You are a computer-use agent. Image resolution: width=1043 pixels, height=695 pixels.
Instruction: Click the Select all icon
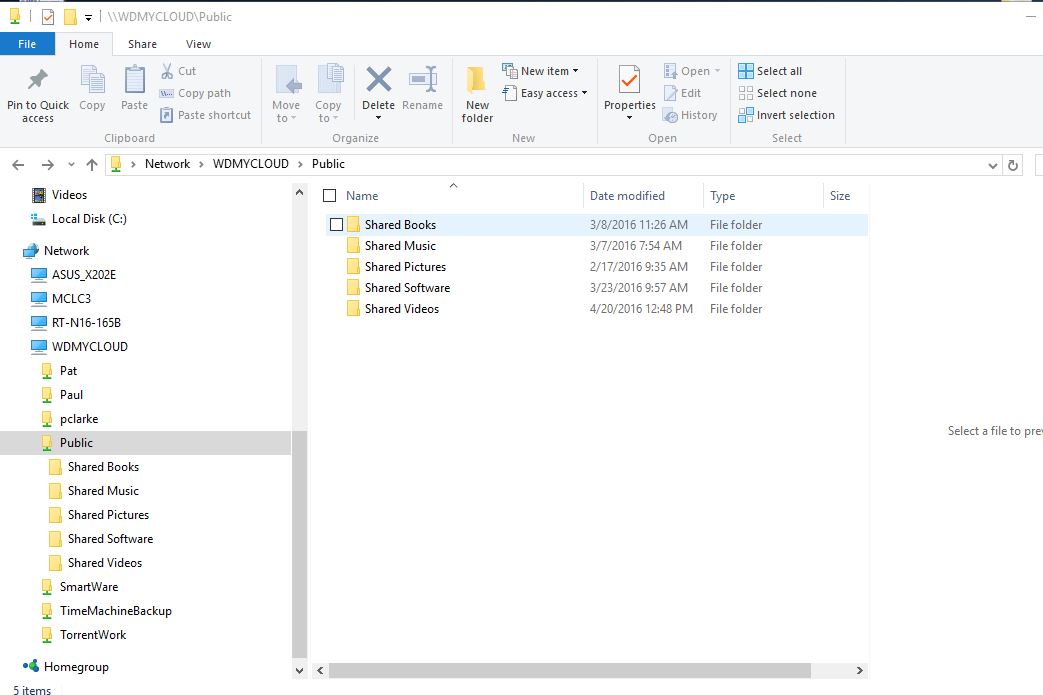coord(746,71)
